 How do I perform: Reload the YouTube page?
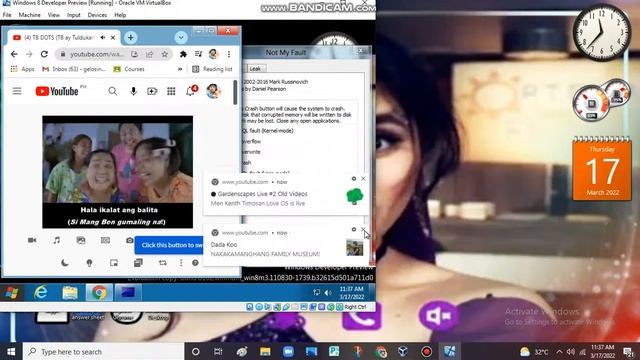click(44, 54)
